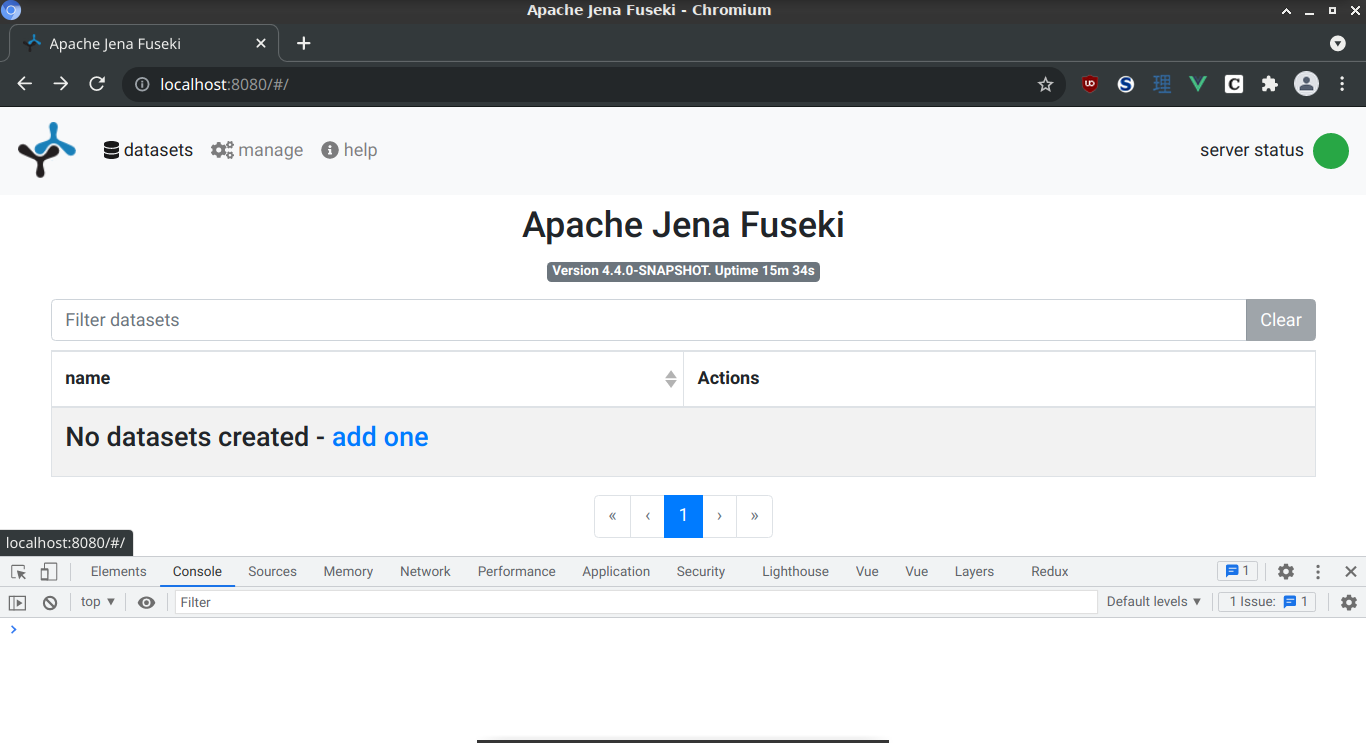Screen dimensions: 1366x743
Task: View site information for localhost
Action: pos(142,85)
